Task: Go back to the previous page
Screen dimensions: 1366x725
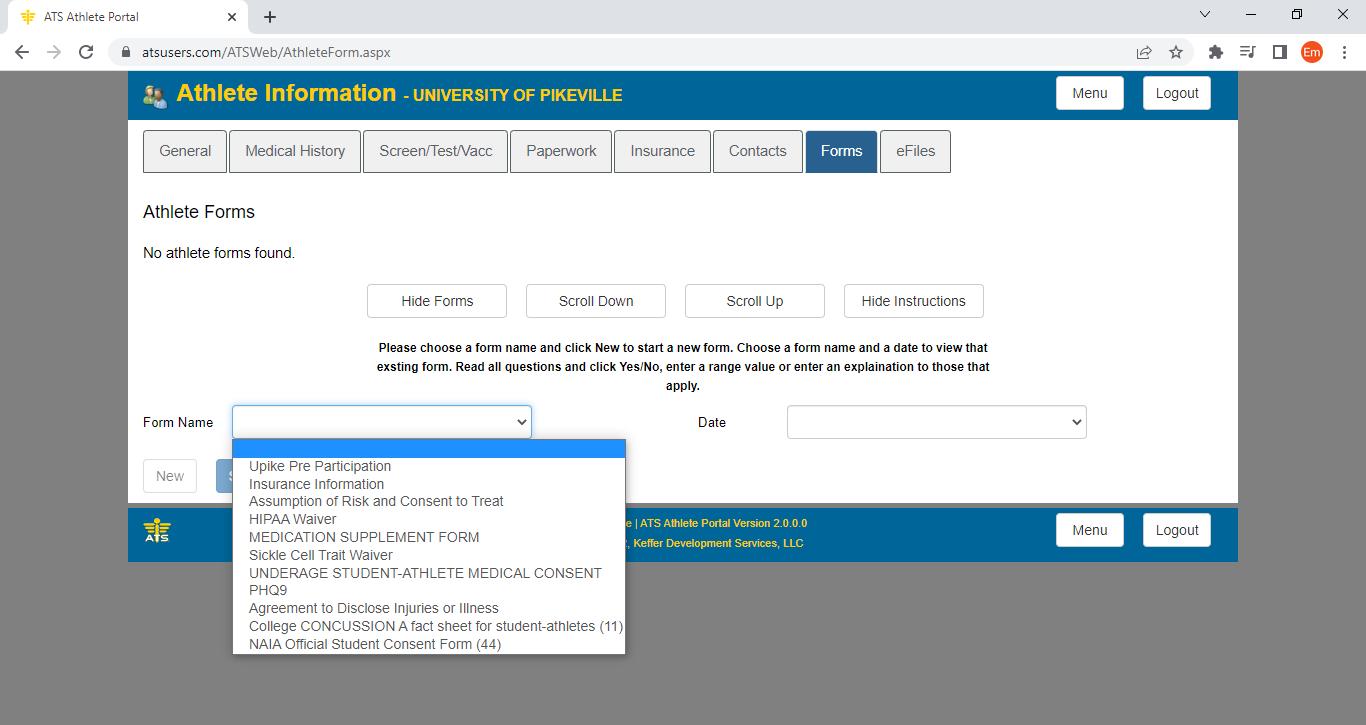Action: coord(22,52)
